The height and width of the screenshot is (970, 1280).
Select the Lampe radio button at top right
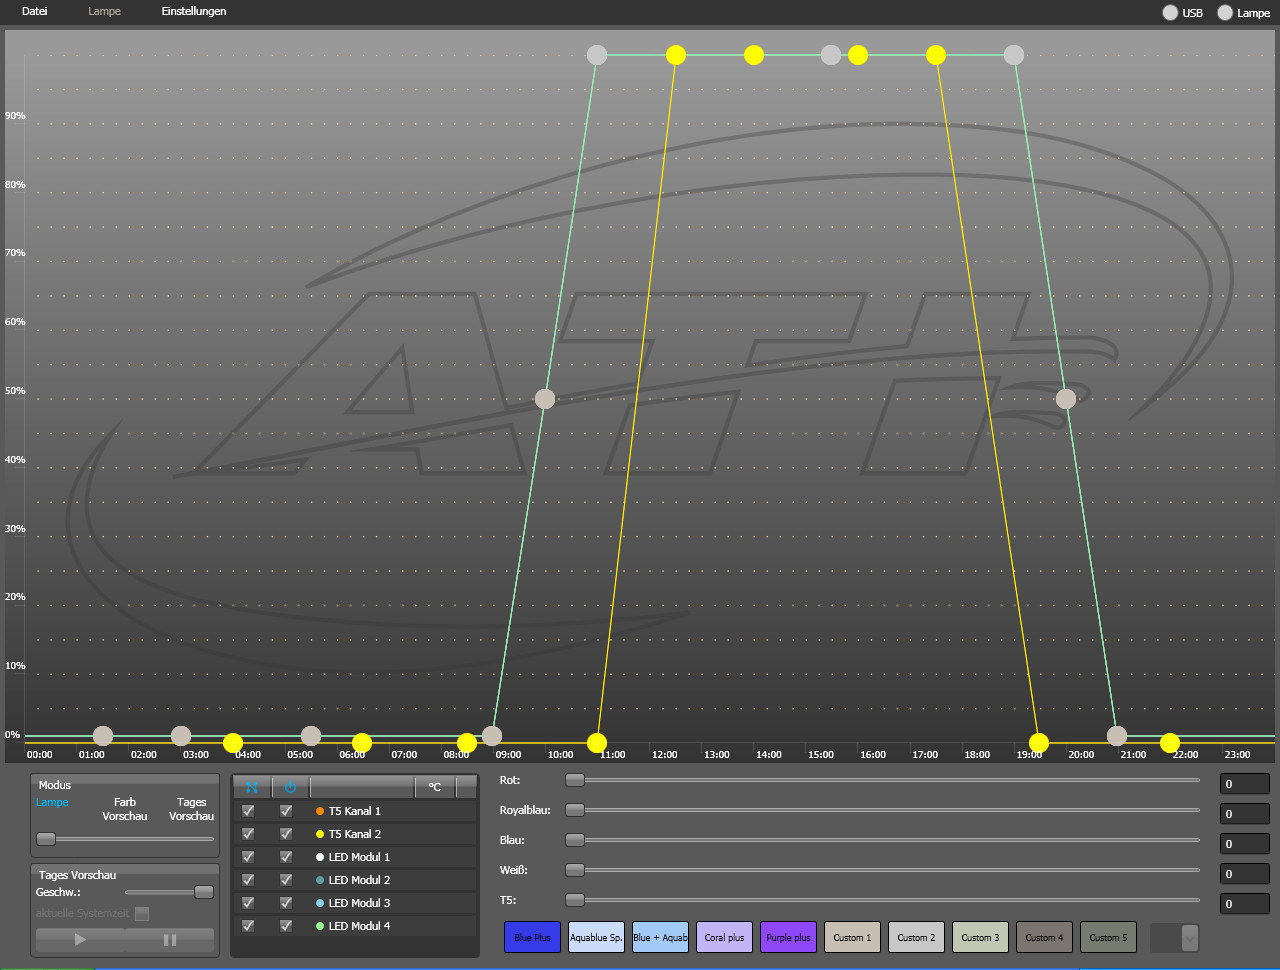(x=1225, y=13)
